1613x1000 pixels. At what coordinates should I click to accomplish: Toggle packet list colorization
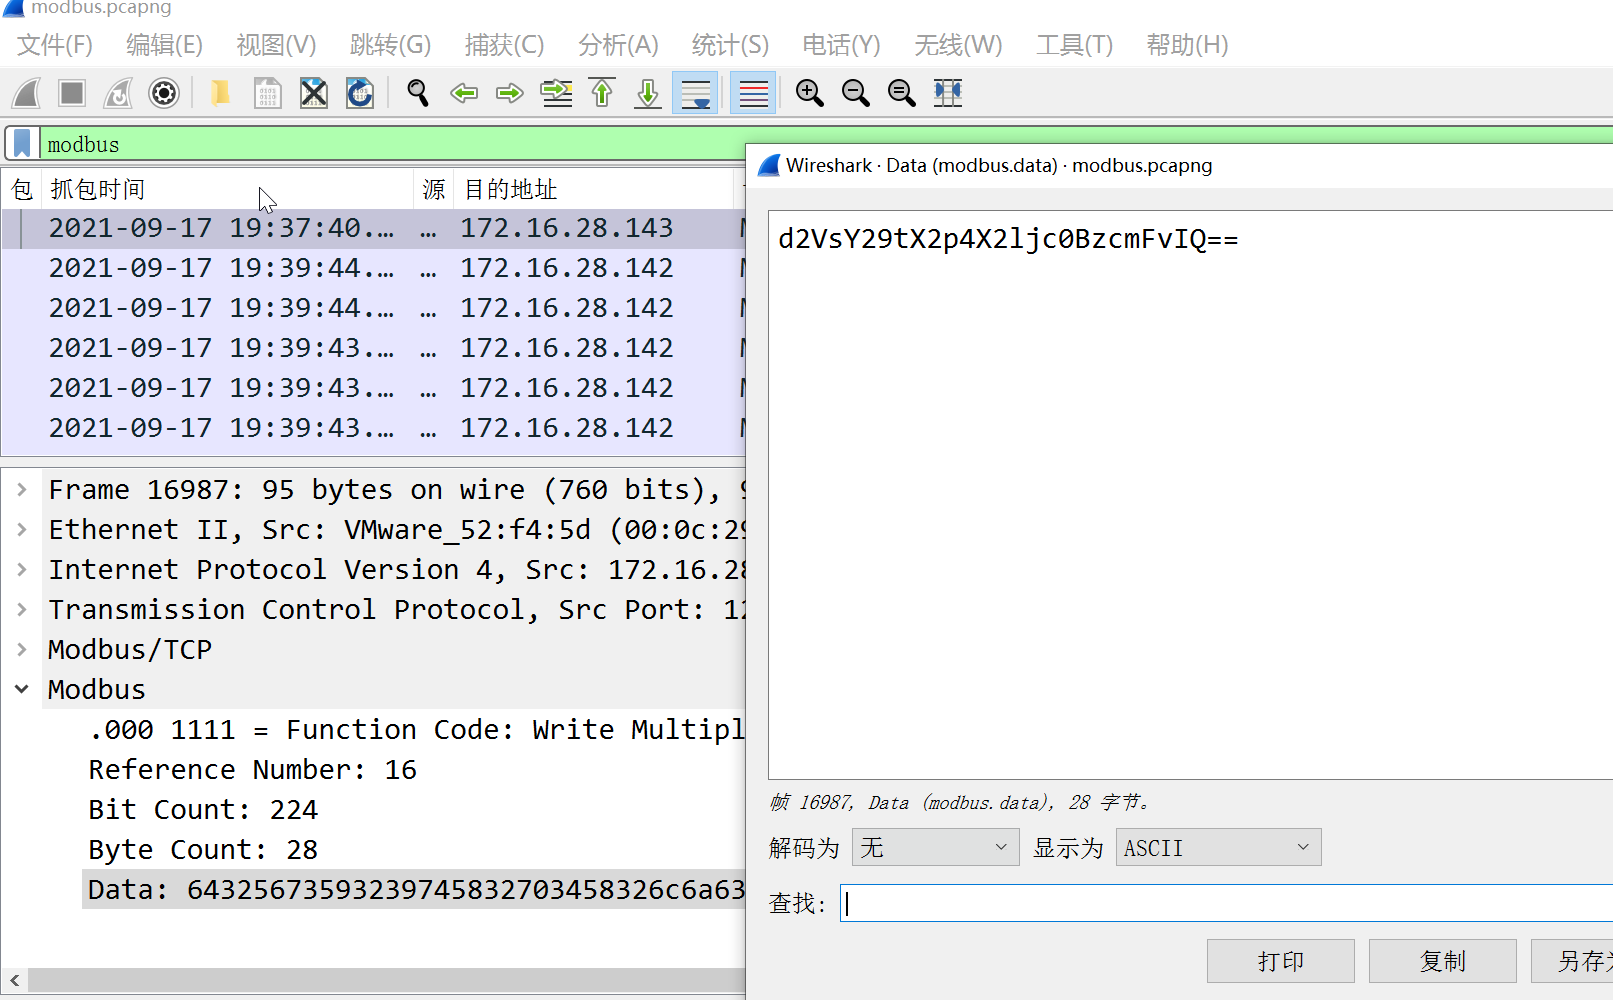tap(753, 93)
